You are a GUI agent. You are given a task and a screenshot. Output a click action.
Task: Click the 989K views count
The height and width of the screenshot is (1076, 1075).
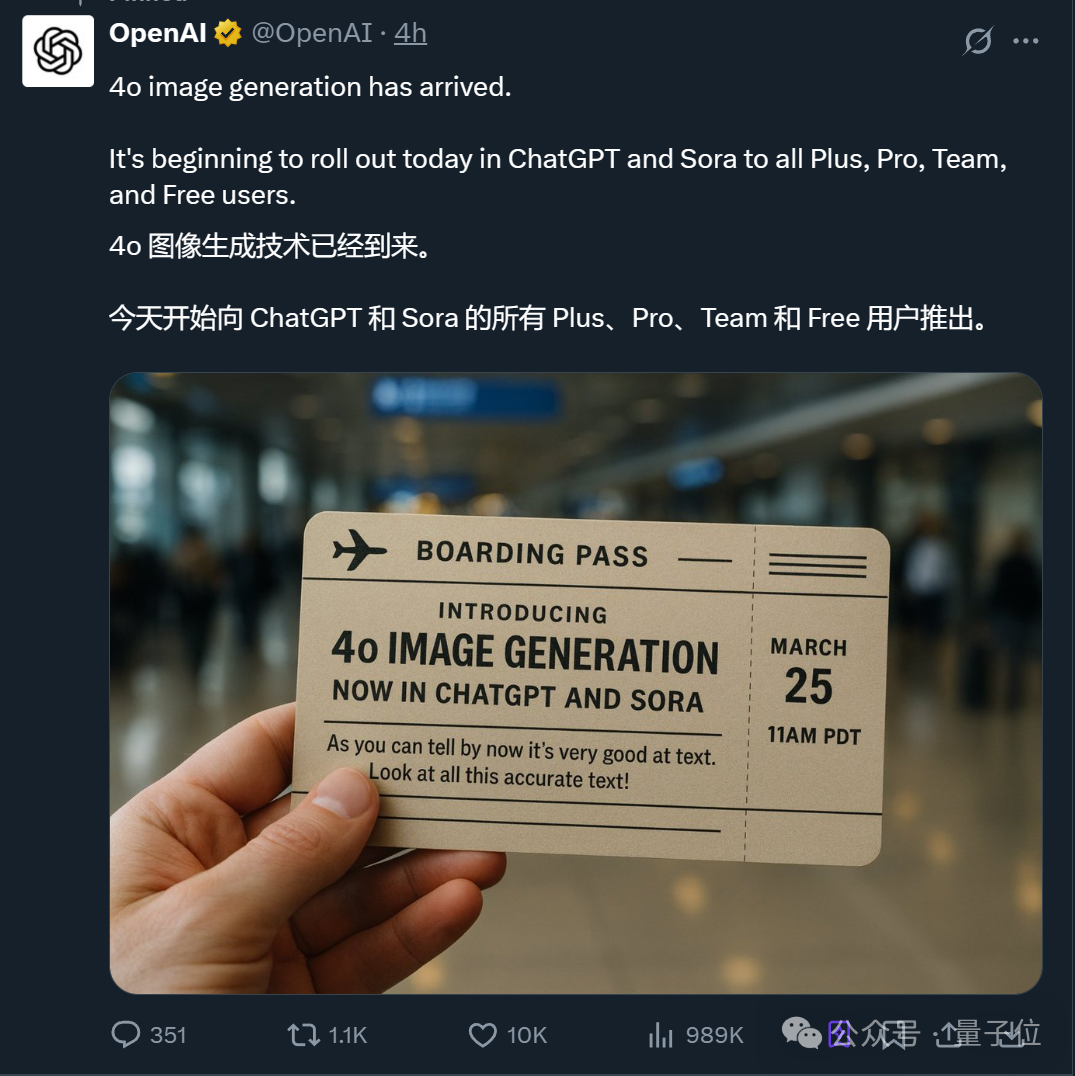[714, 1035]
